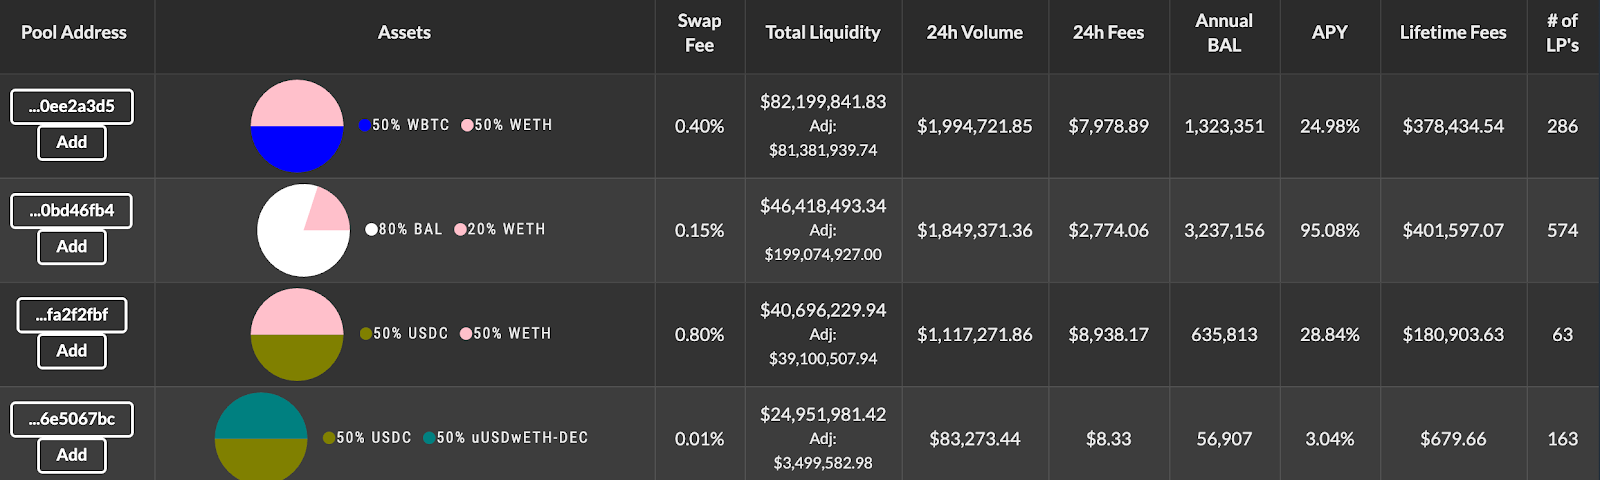Add liquidity to the WBTC/WETH pool

[x=72, y=142]
